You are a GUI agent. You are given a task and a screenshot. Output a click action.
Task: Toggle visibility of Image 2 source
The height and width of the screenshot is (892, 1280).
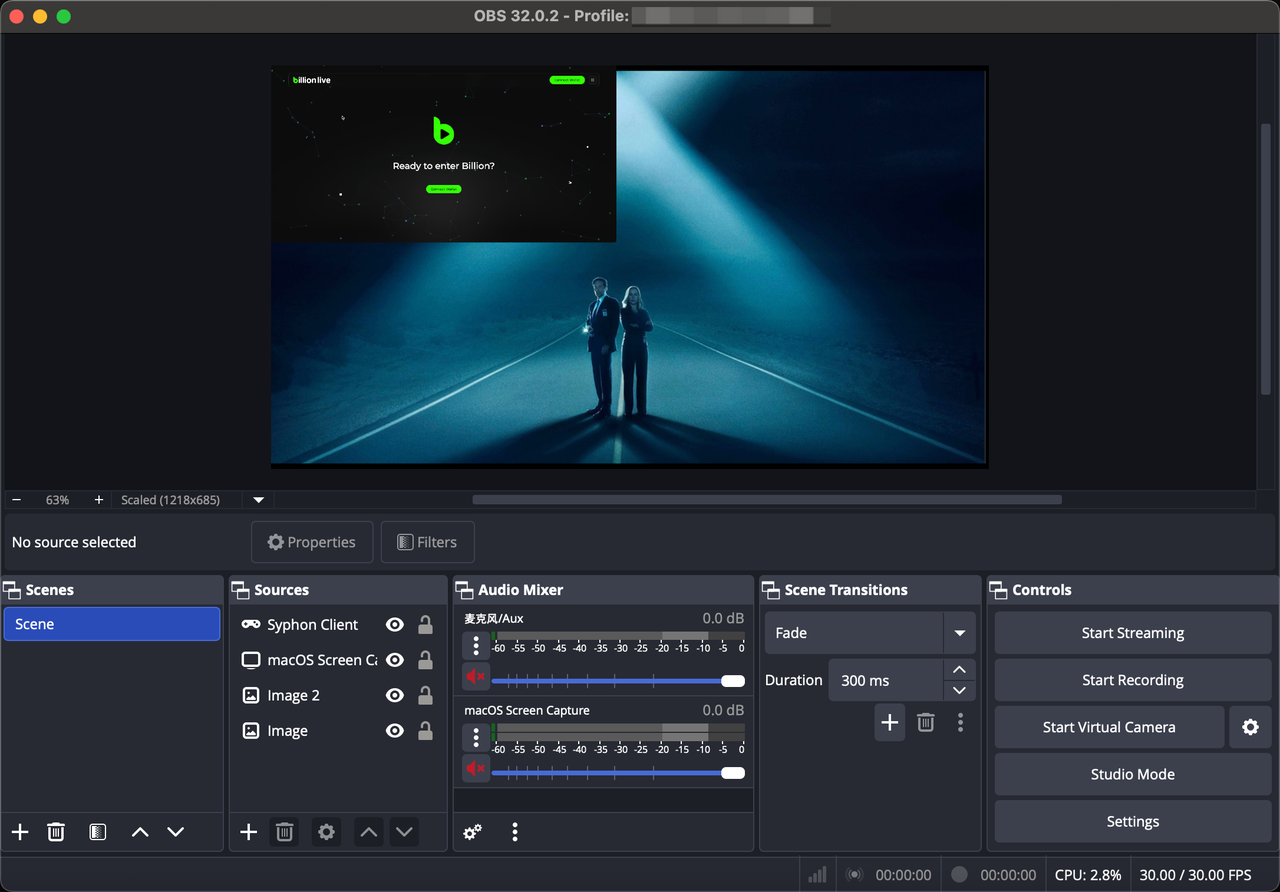pyautogui.click(x=395, y=696)
